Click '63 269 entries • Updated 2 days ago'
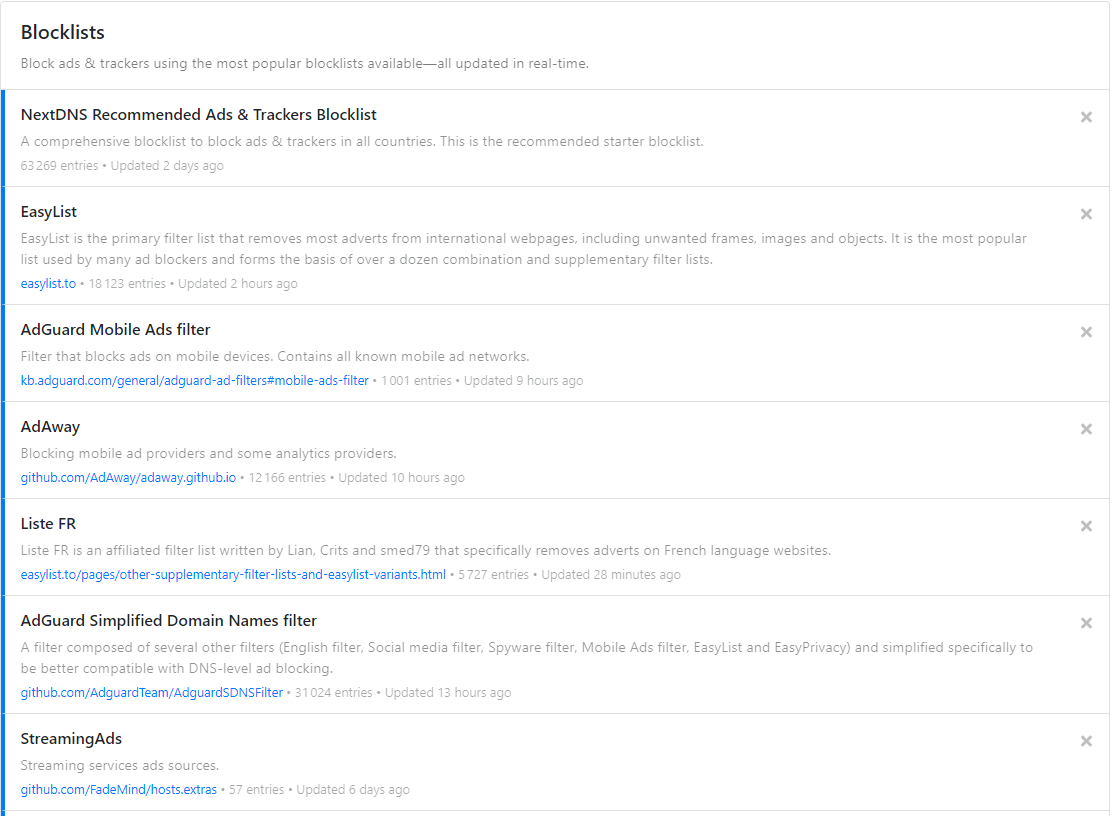This screenshot has height=816, width=1112. [x=122, y=166]
